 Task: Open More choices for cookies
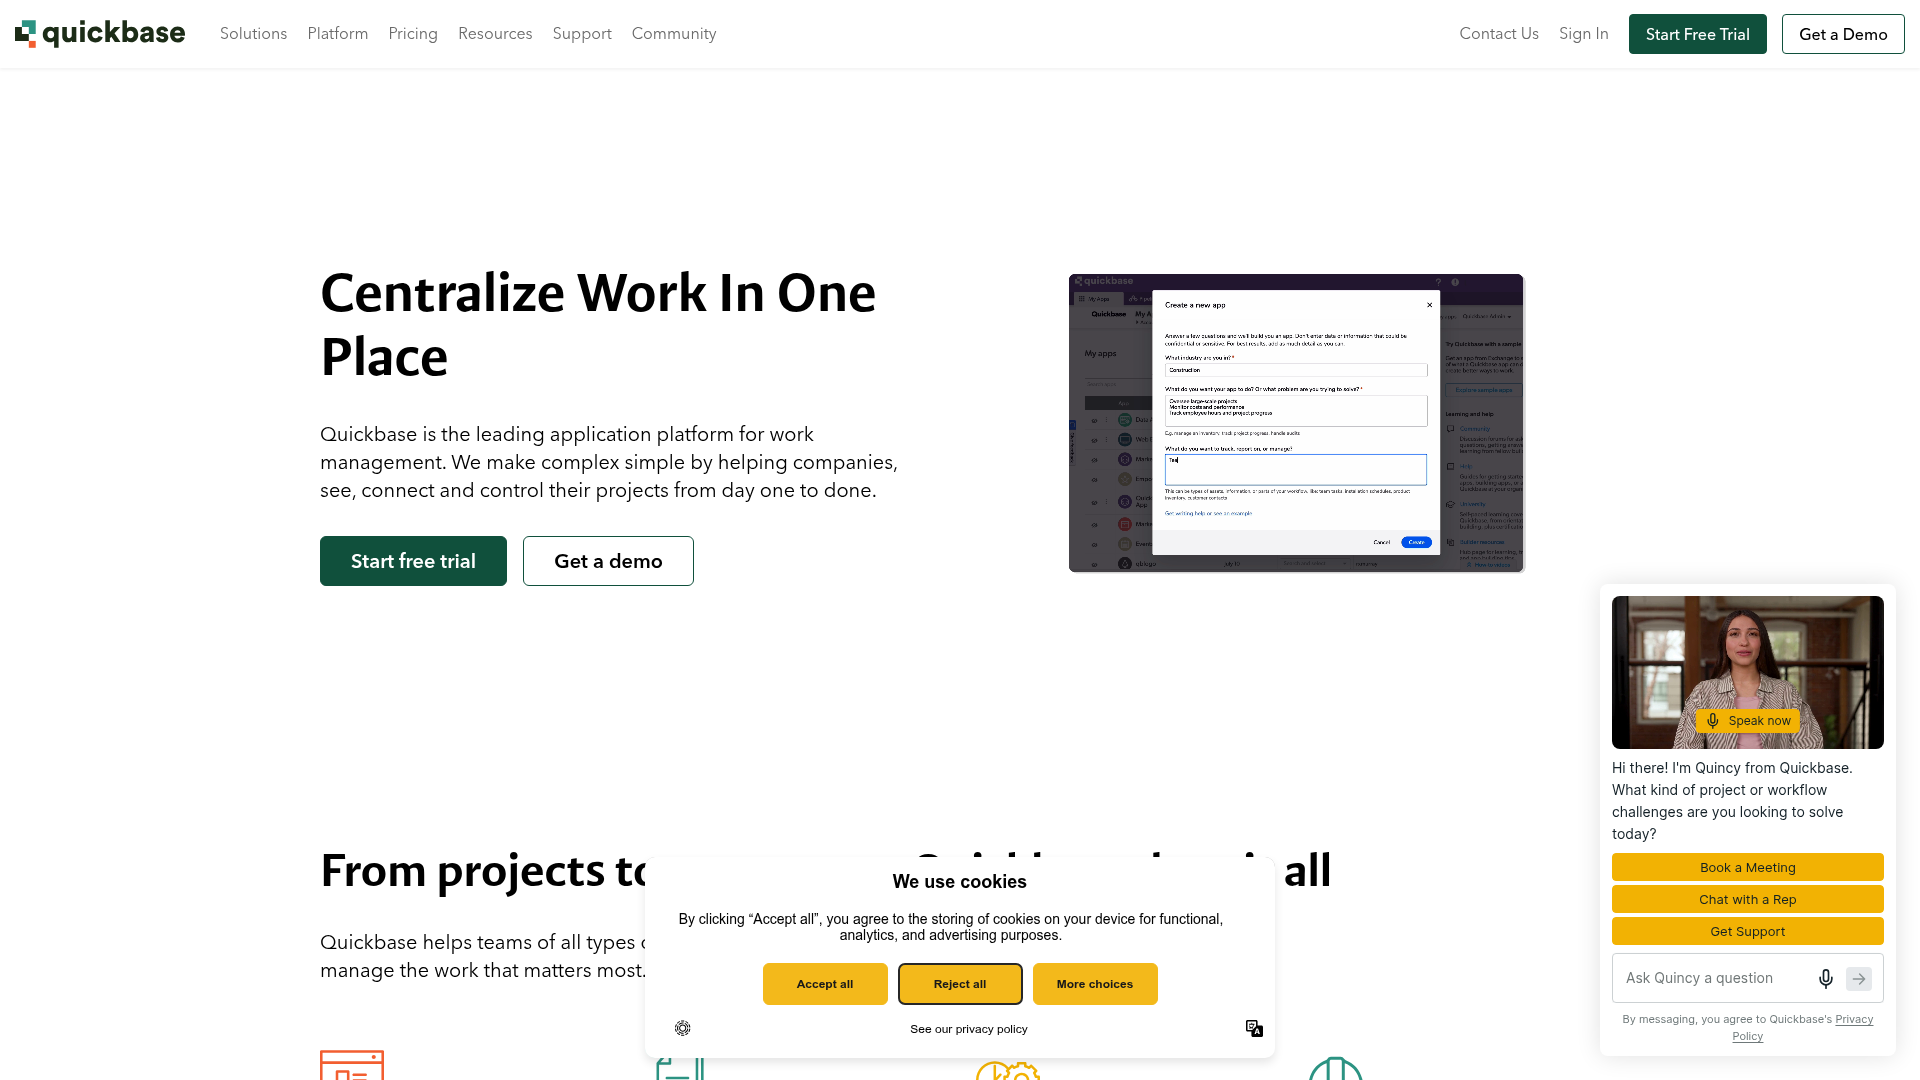[x=1095, y=984]
